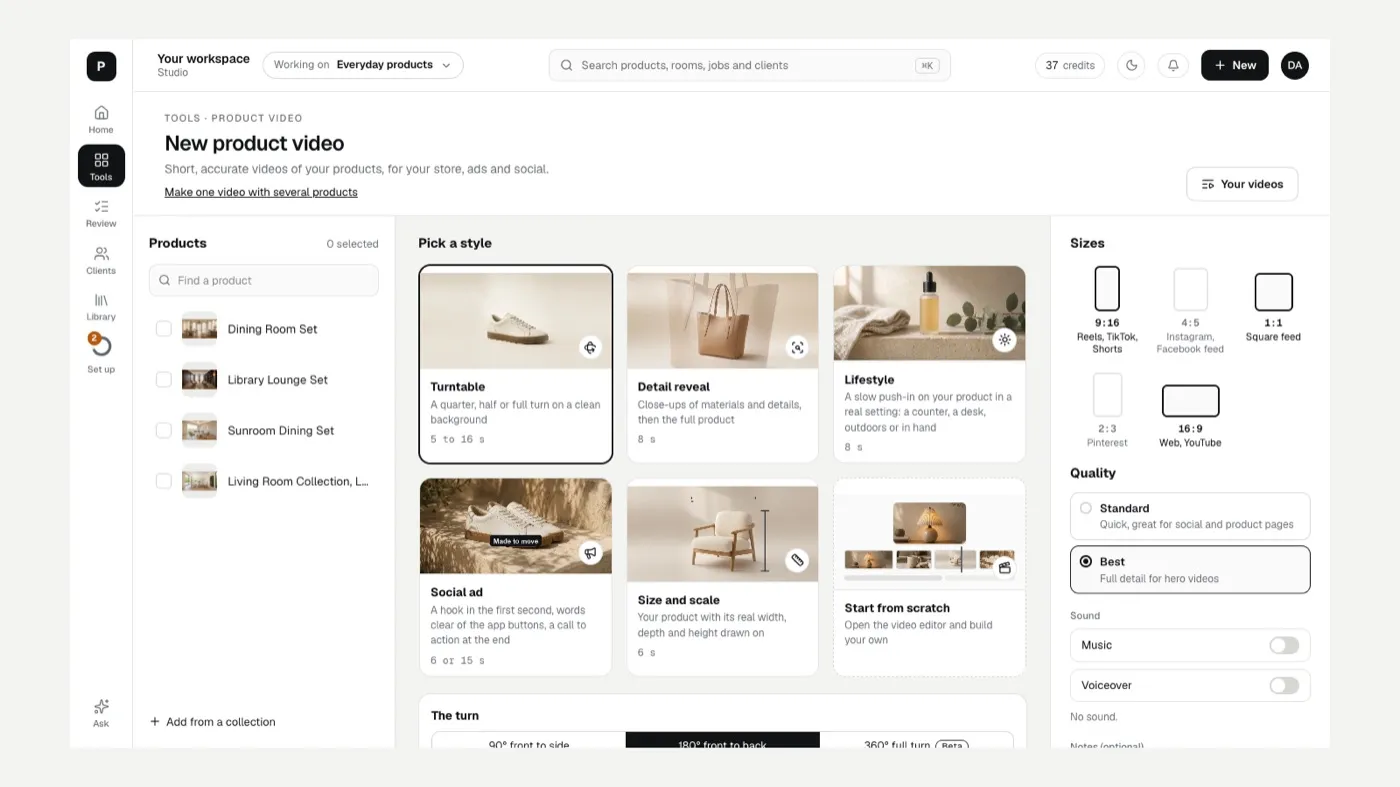Open the Library sidebar icon
This screenshot has width=1400, height=787.
(101, 307)
